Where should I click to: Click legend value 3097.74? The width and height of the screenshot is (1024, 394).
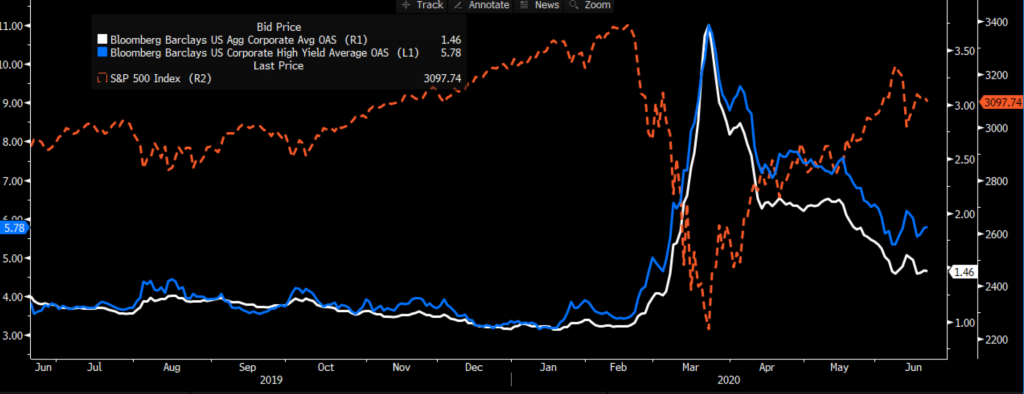(443, 78)
